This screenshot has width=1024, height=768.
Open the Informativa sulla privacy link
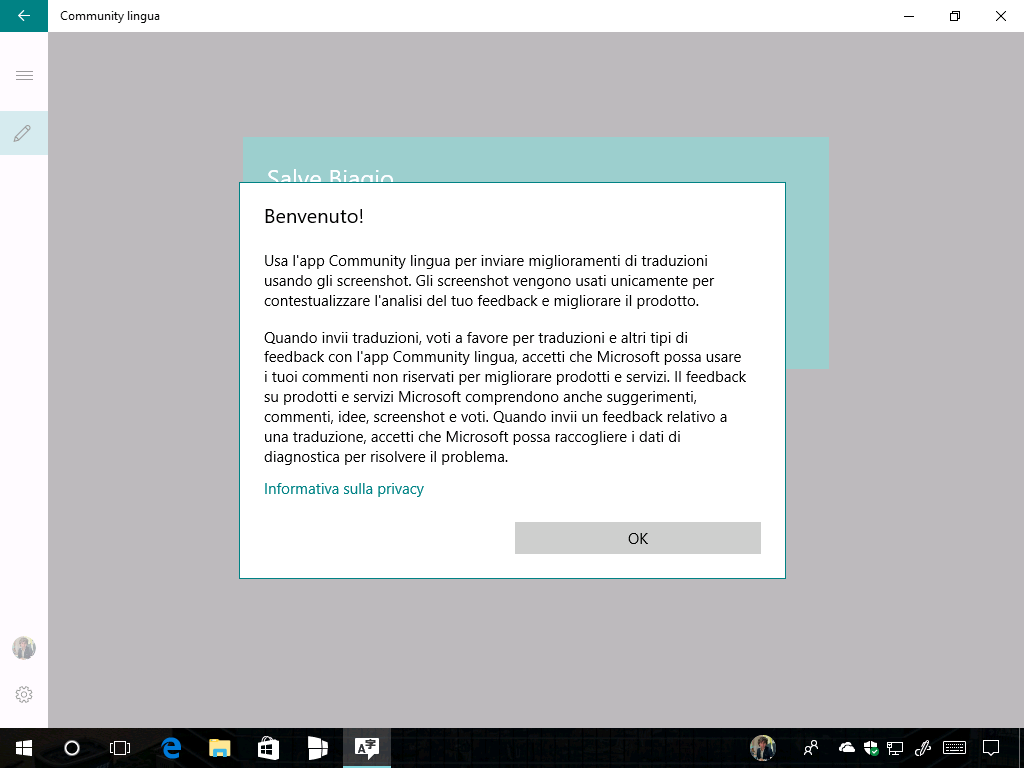coord(344,489)
